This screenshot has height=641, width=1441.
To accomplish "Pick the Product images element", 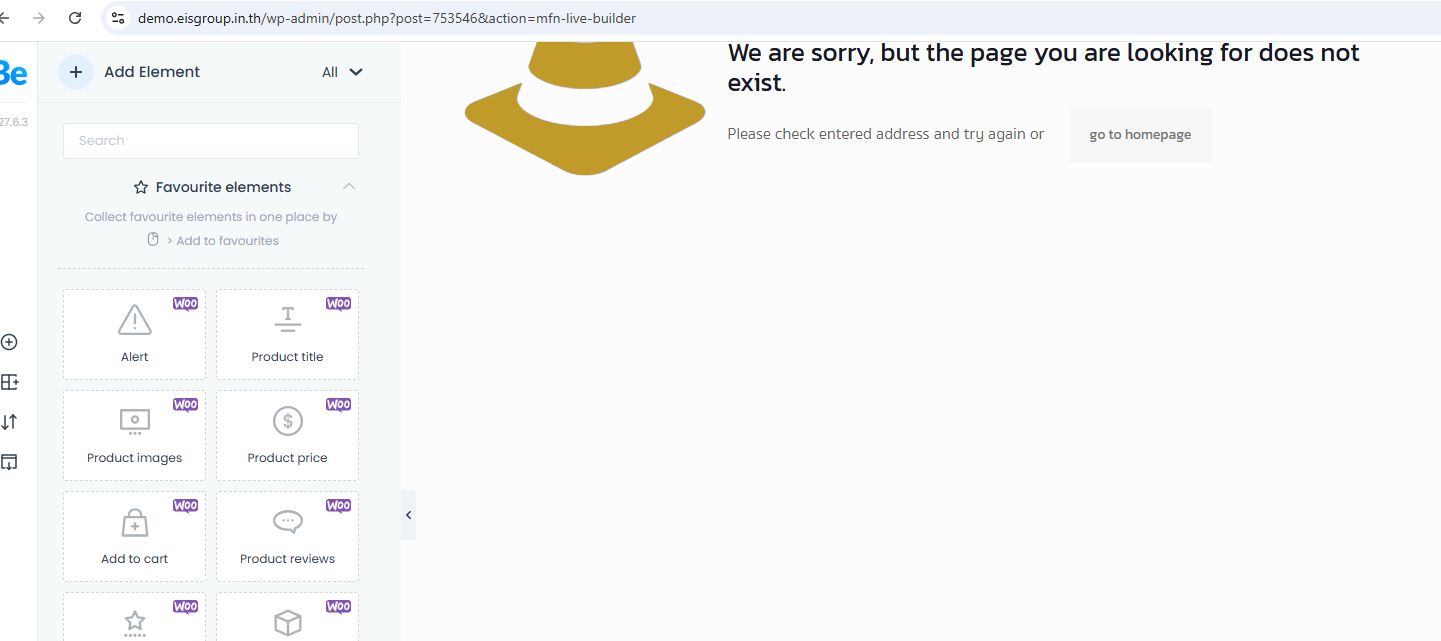I will point(134,436).
